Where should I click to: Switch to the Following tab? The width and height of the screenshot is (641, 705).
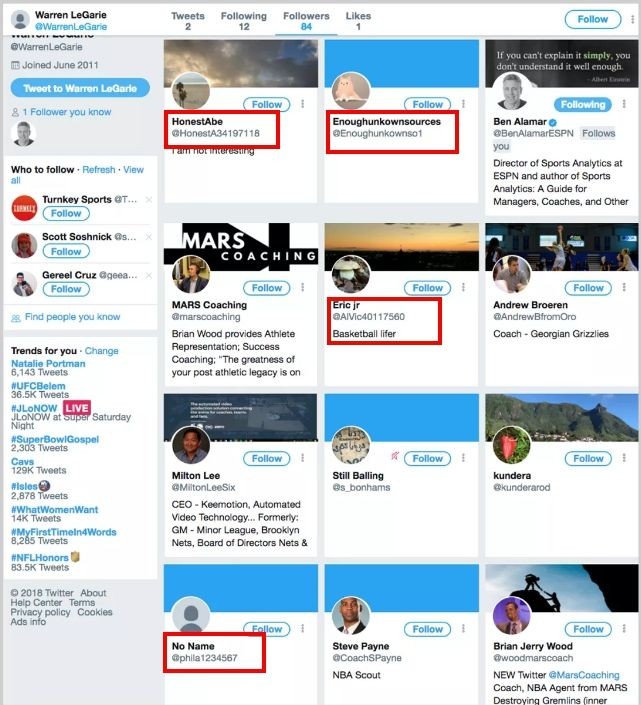coord(244,21)
